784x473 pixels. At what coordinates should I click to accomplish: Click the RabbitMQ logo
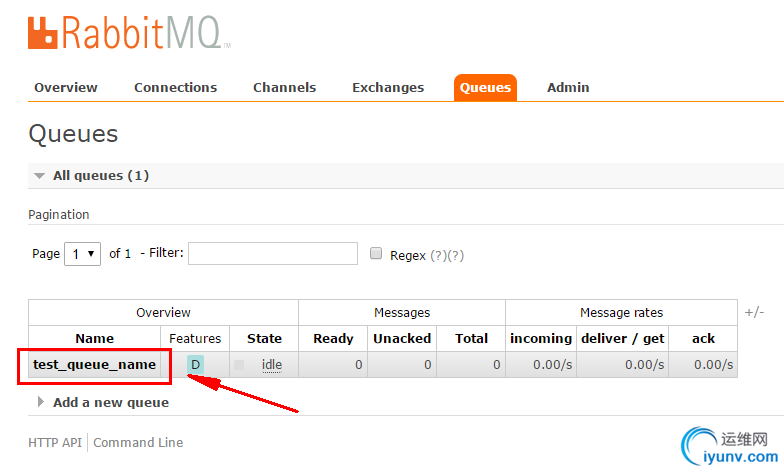pyautogui.click(x=129, y=32)
